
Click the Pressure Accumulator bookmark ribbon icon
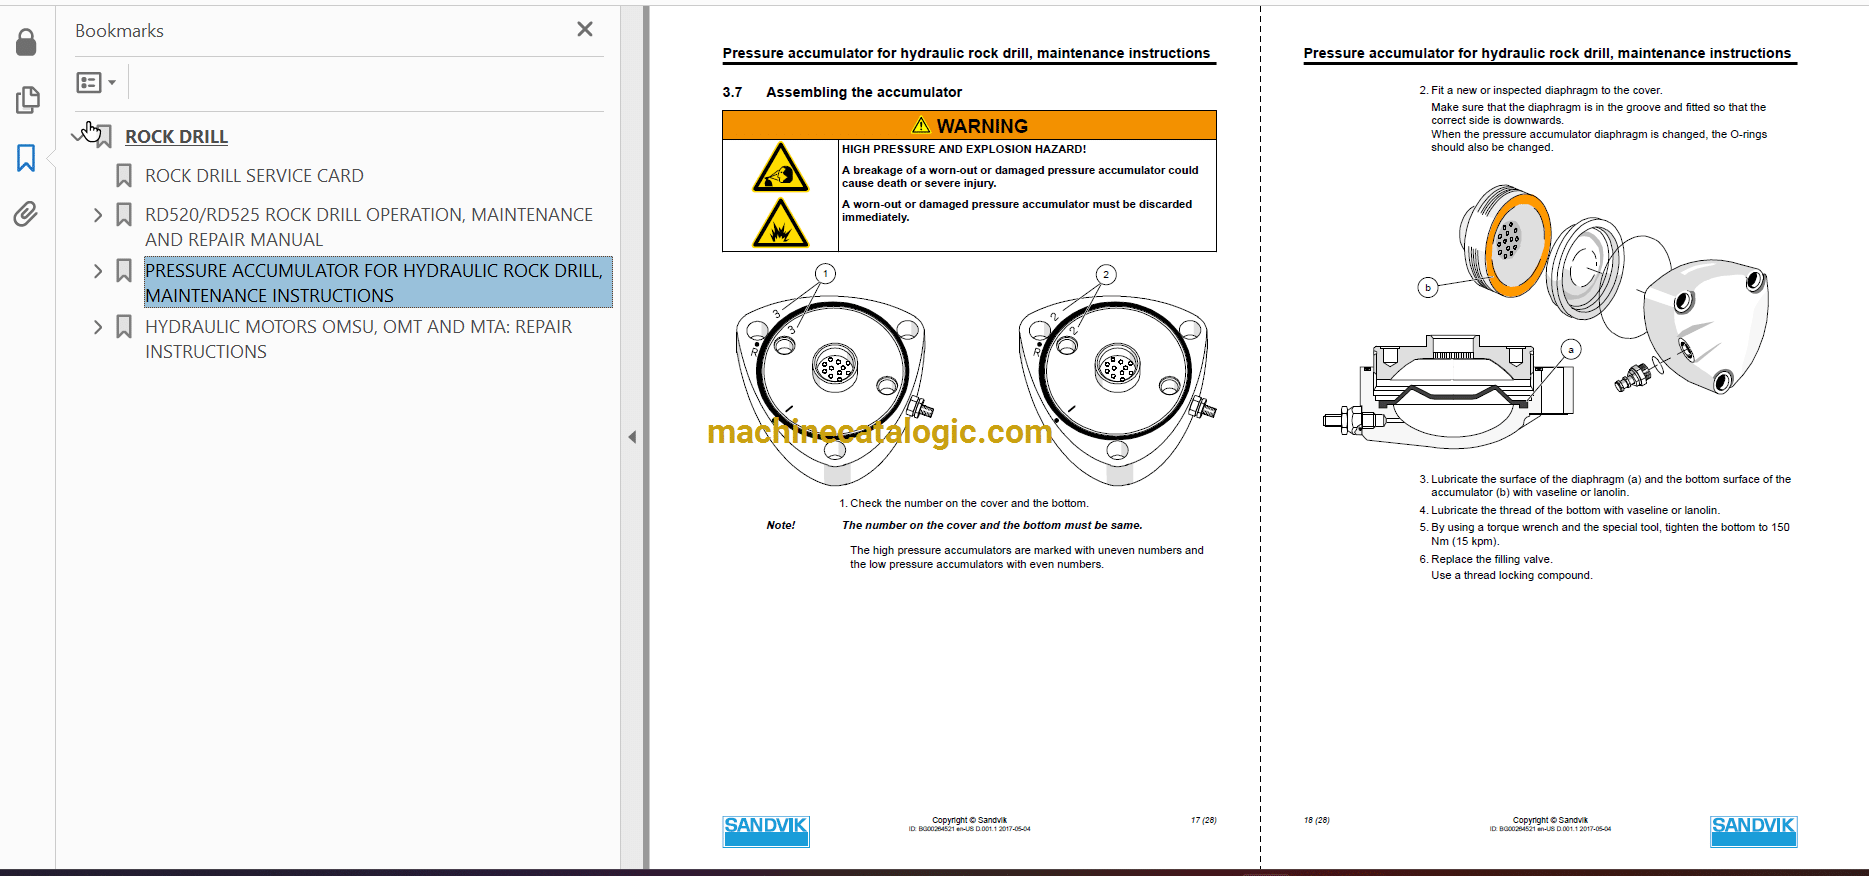tap(124, 271)
